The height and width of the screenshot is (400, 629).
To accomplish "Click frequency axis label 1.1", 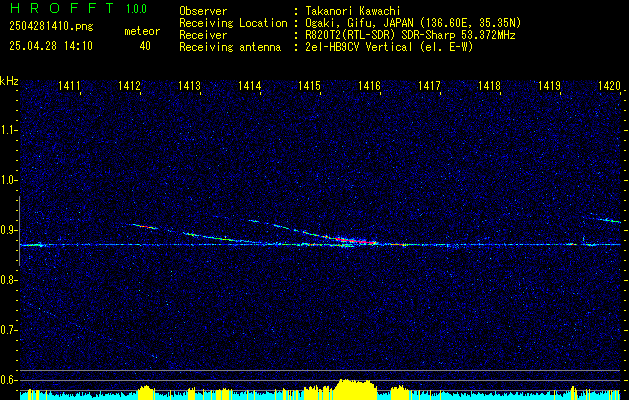I will coord(8,130).
